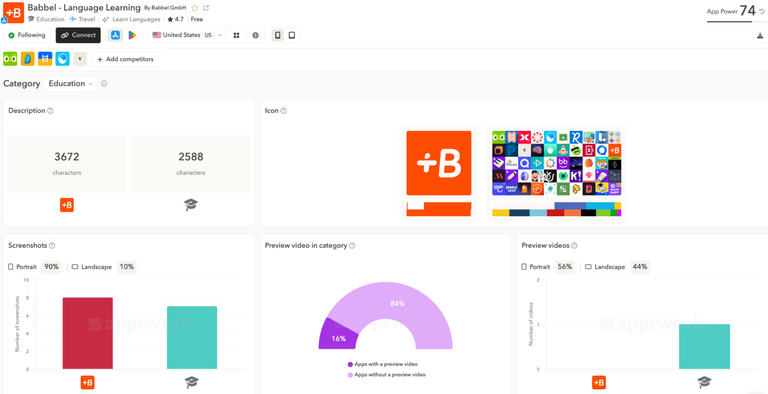
Task: Click the four-square grid icon
Action: point(237,35)
